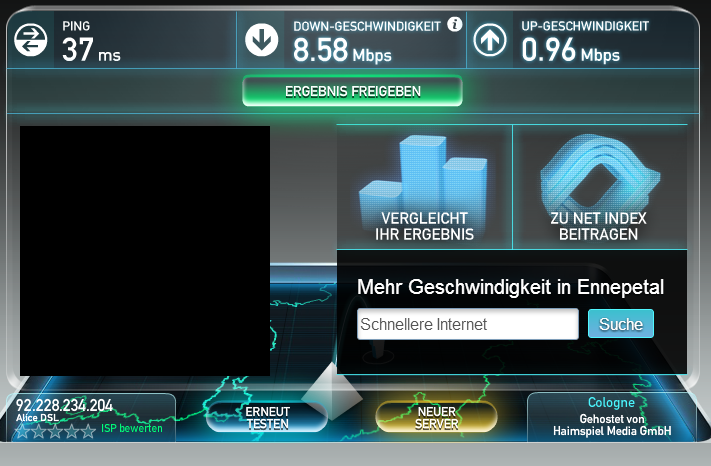Open the download speed info icon
This screenshot has width=711, height=466.
click(x=454, y=24)
